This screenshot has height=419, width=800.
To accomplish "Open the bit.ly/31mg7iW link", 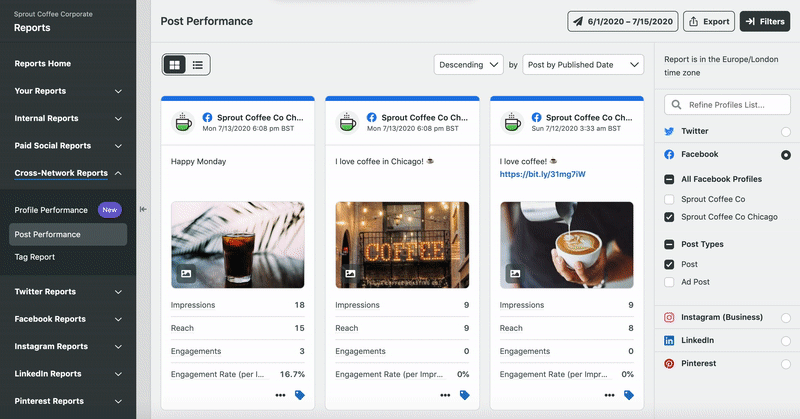I will (x=542, y=174).
